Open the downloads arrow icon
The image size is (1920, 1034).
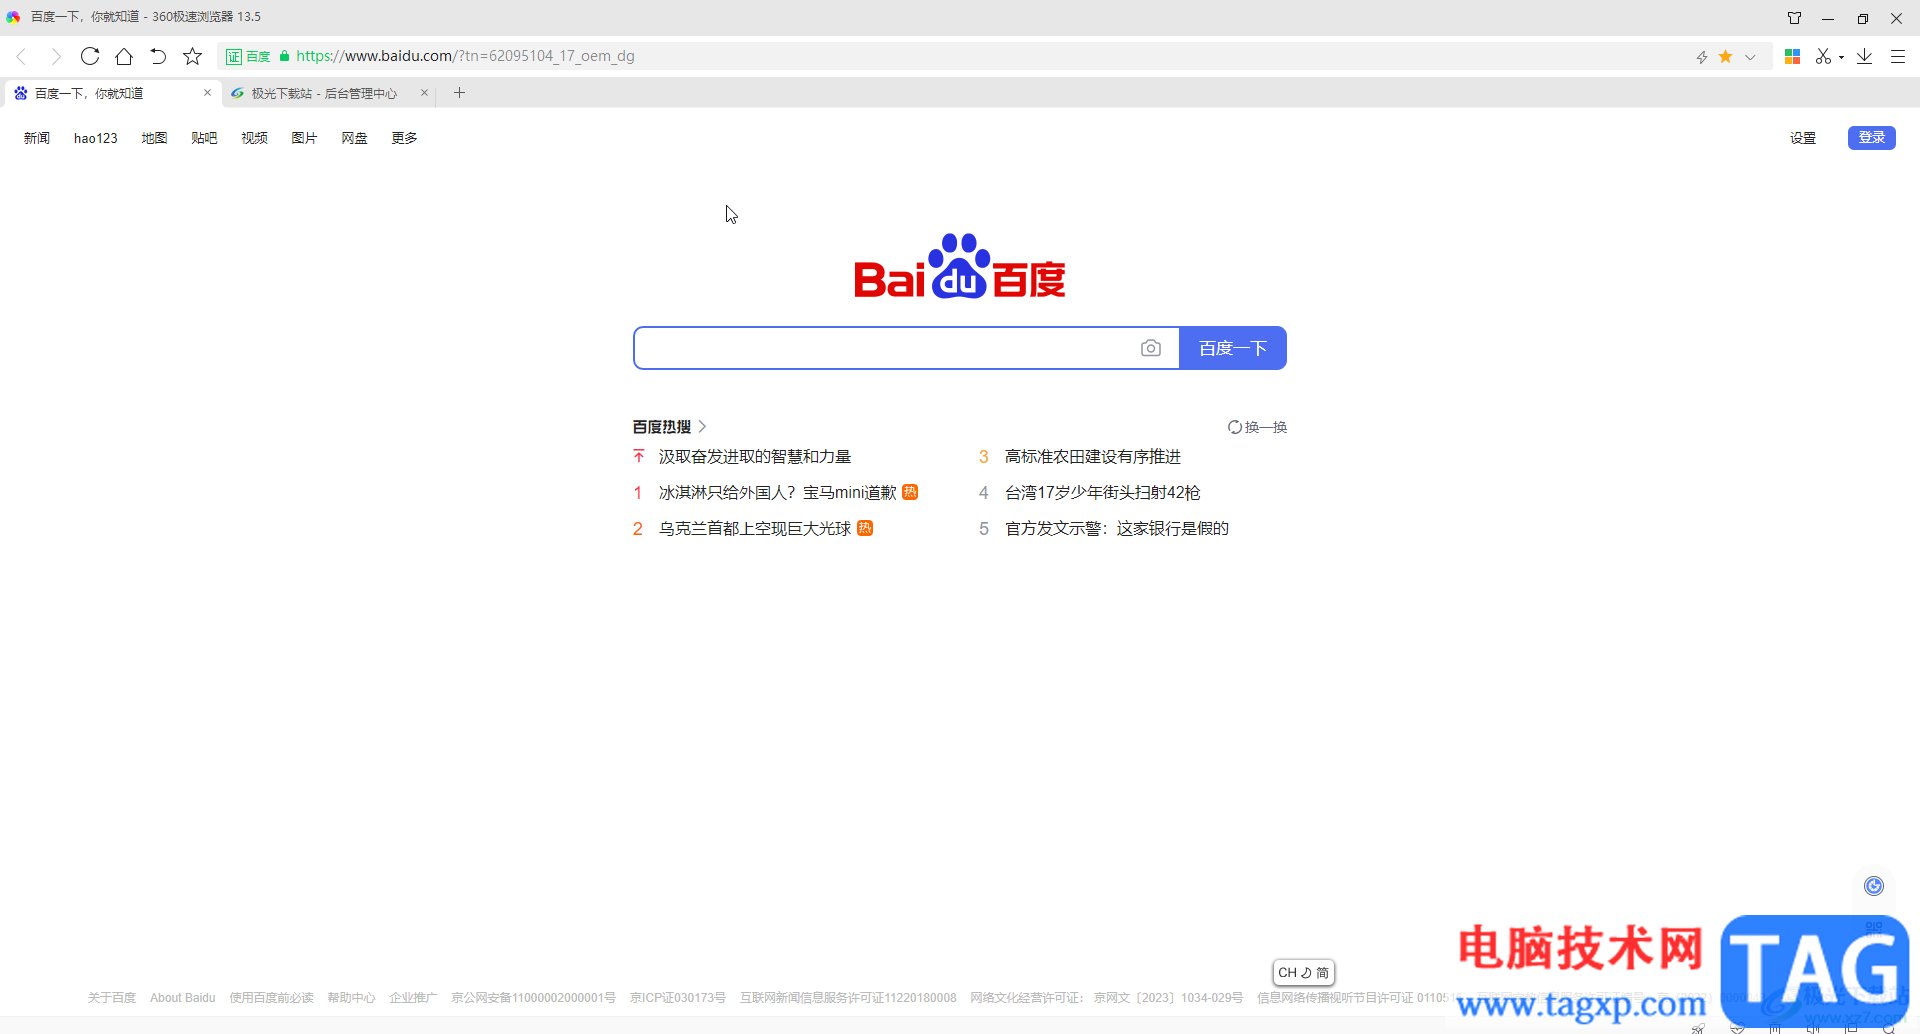pos(1864,56)
